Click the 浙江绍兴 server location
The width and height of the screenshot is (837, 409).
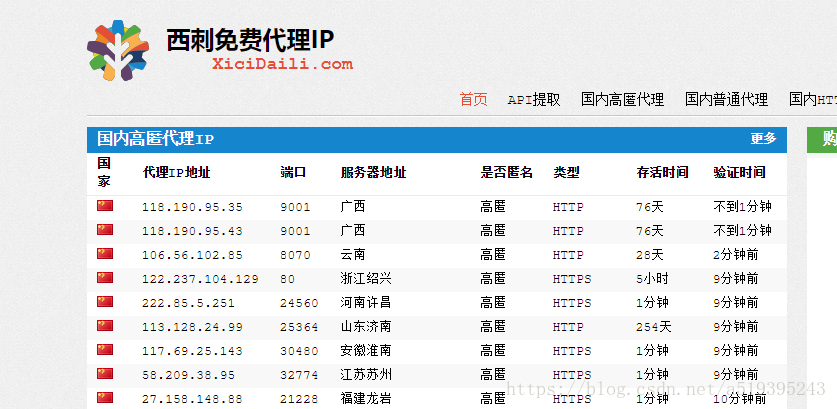click(x=366, y=278)
